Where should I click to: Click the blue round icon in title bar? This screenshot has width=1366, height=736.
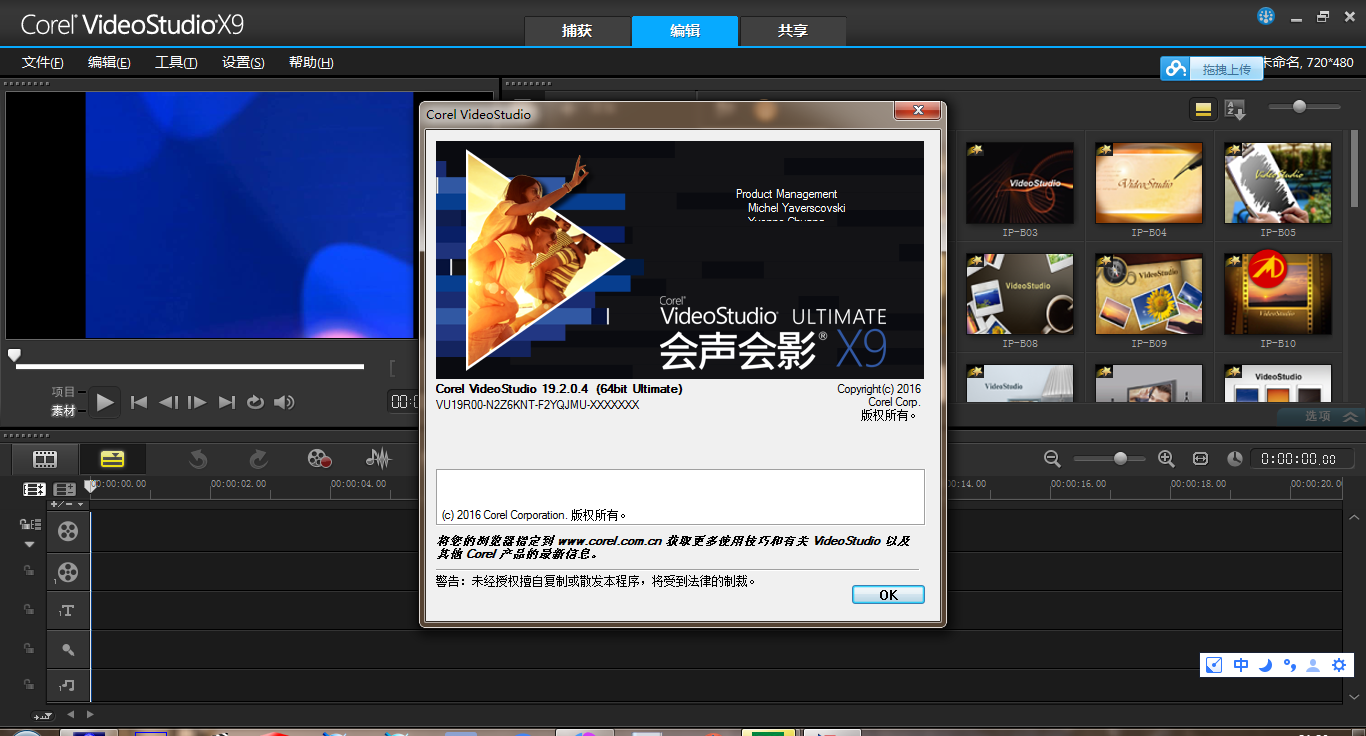pyautogui.click(x=1265, y=16)
